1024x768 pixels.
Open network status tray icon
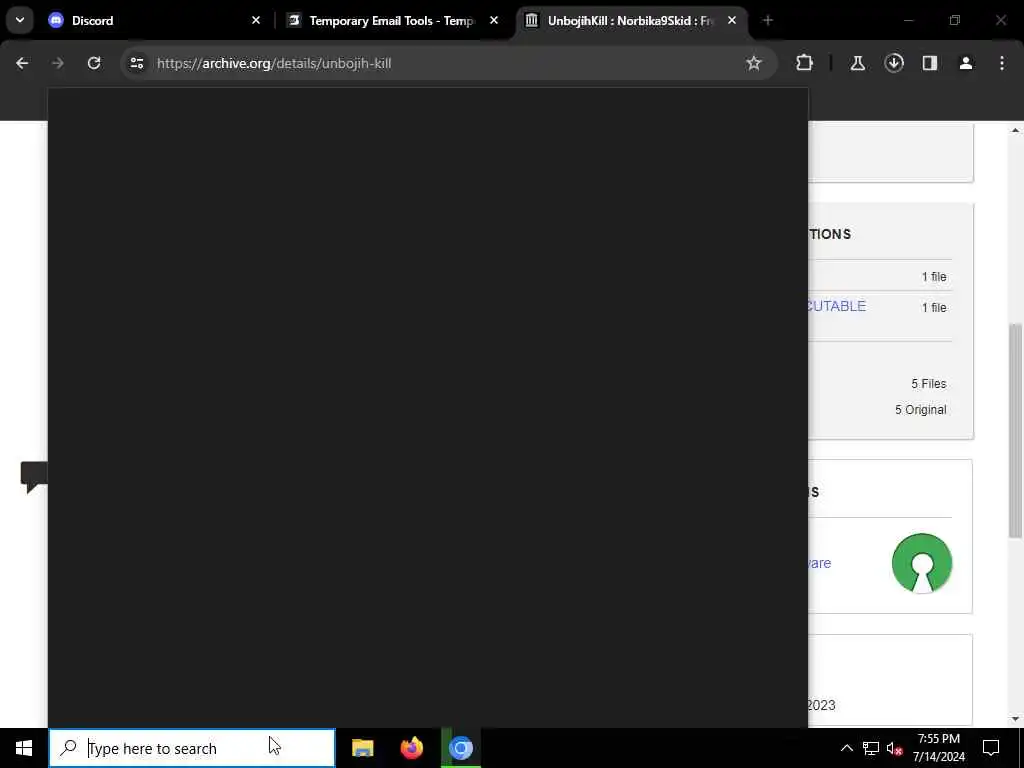tap(871, 748)
